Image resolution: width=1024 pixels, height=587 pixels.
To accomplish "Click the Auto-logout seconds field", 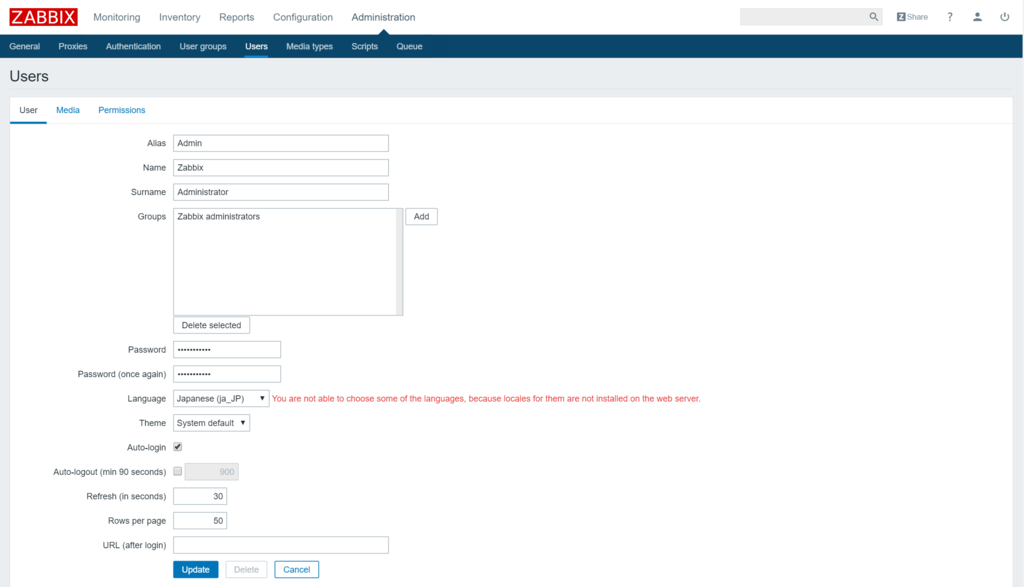I will [212, 471].
